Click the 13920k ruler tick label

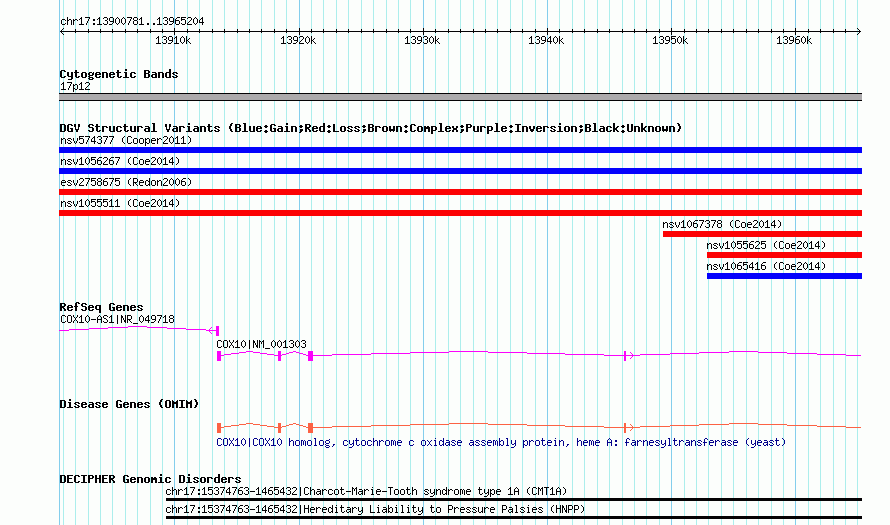298,40
